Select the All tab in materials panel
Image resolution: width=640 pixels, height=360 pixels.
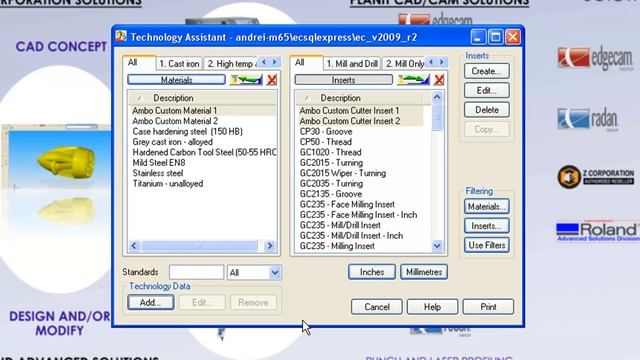[x=139, y=62]
